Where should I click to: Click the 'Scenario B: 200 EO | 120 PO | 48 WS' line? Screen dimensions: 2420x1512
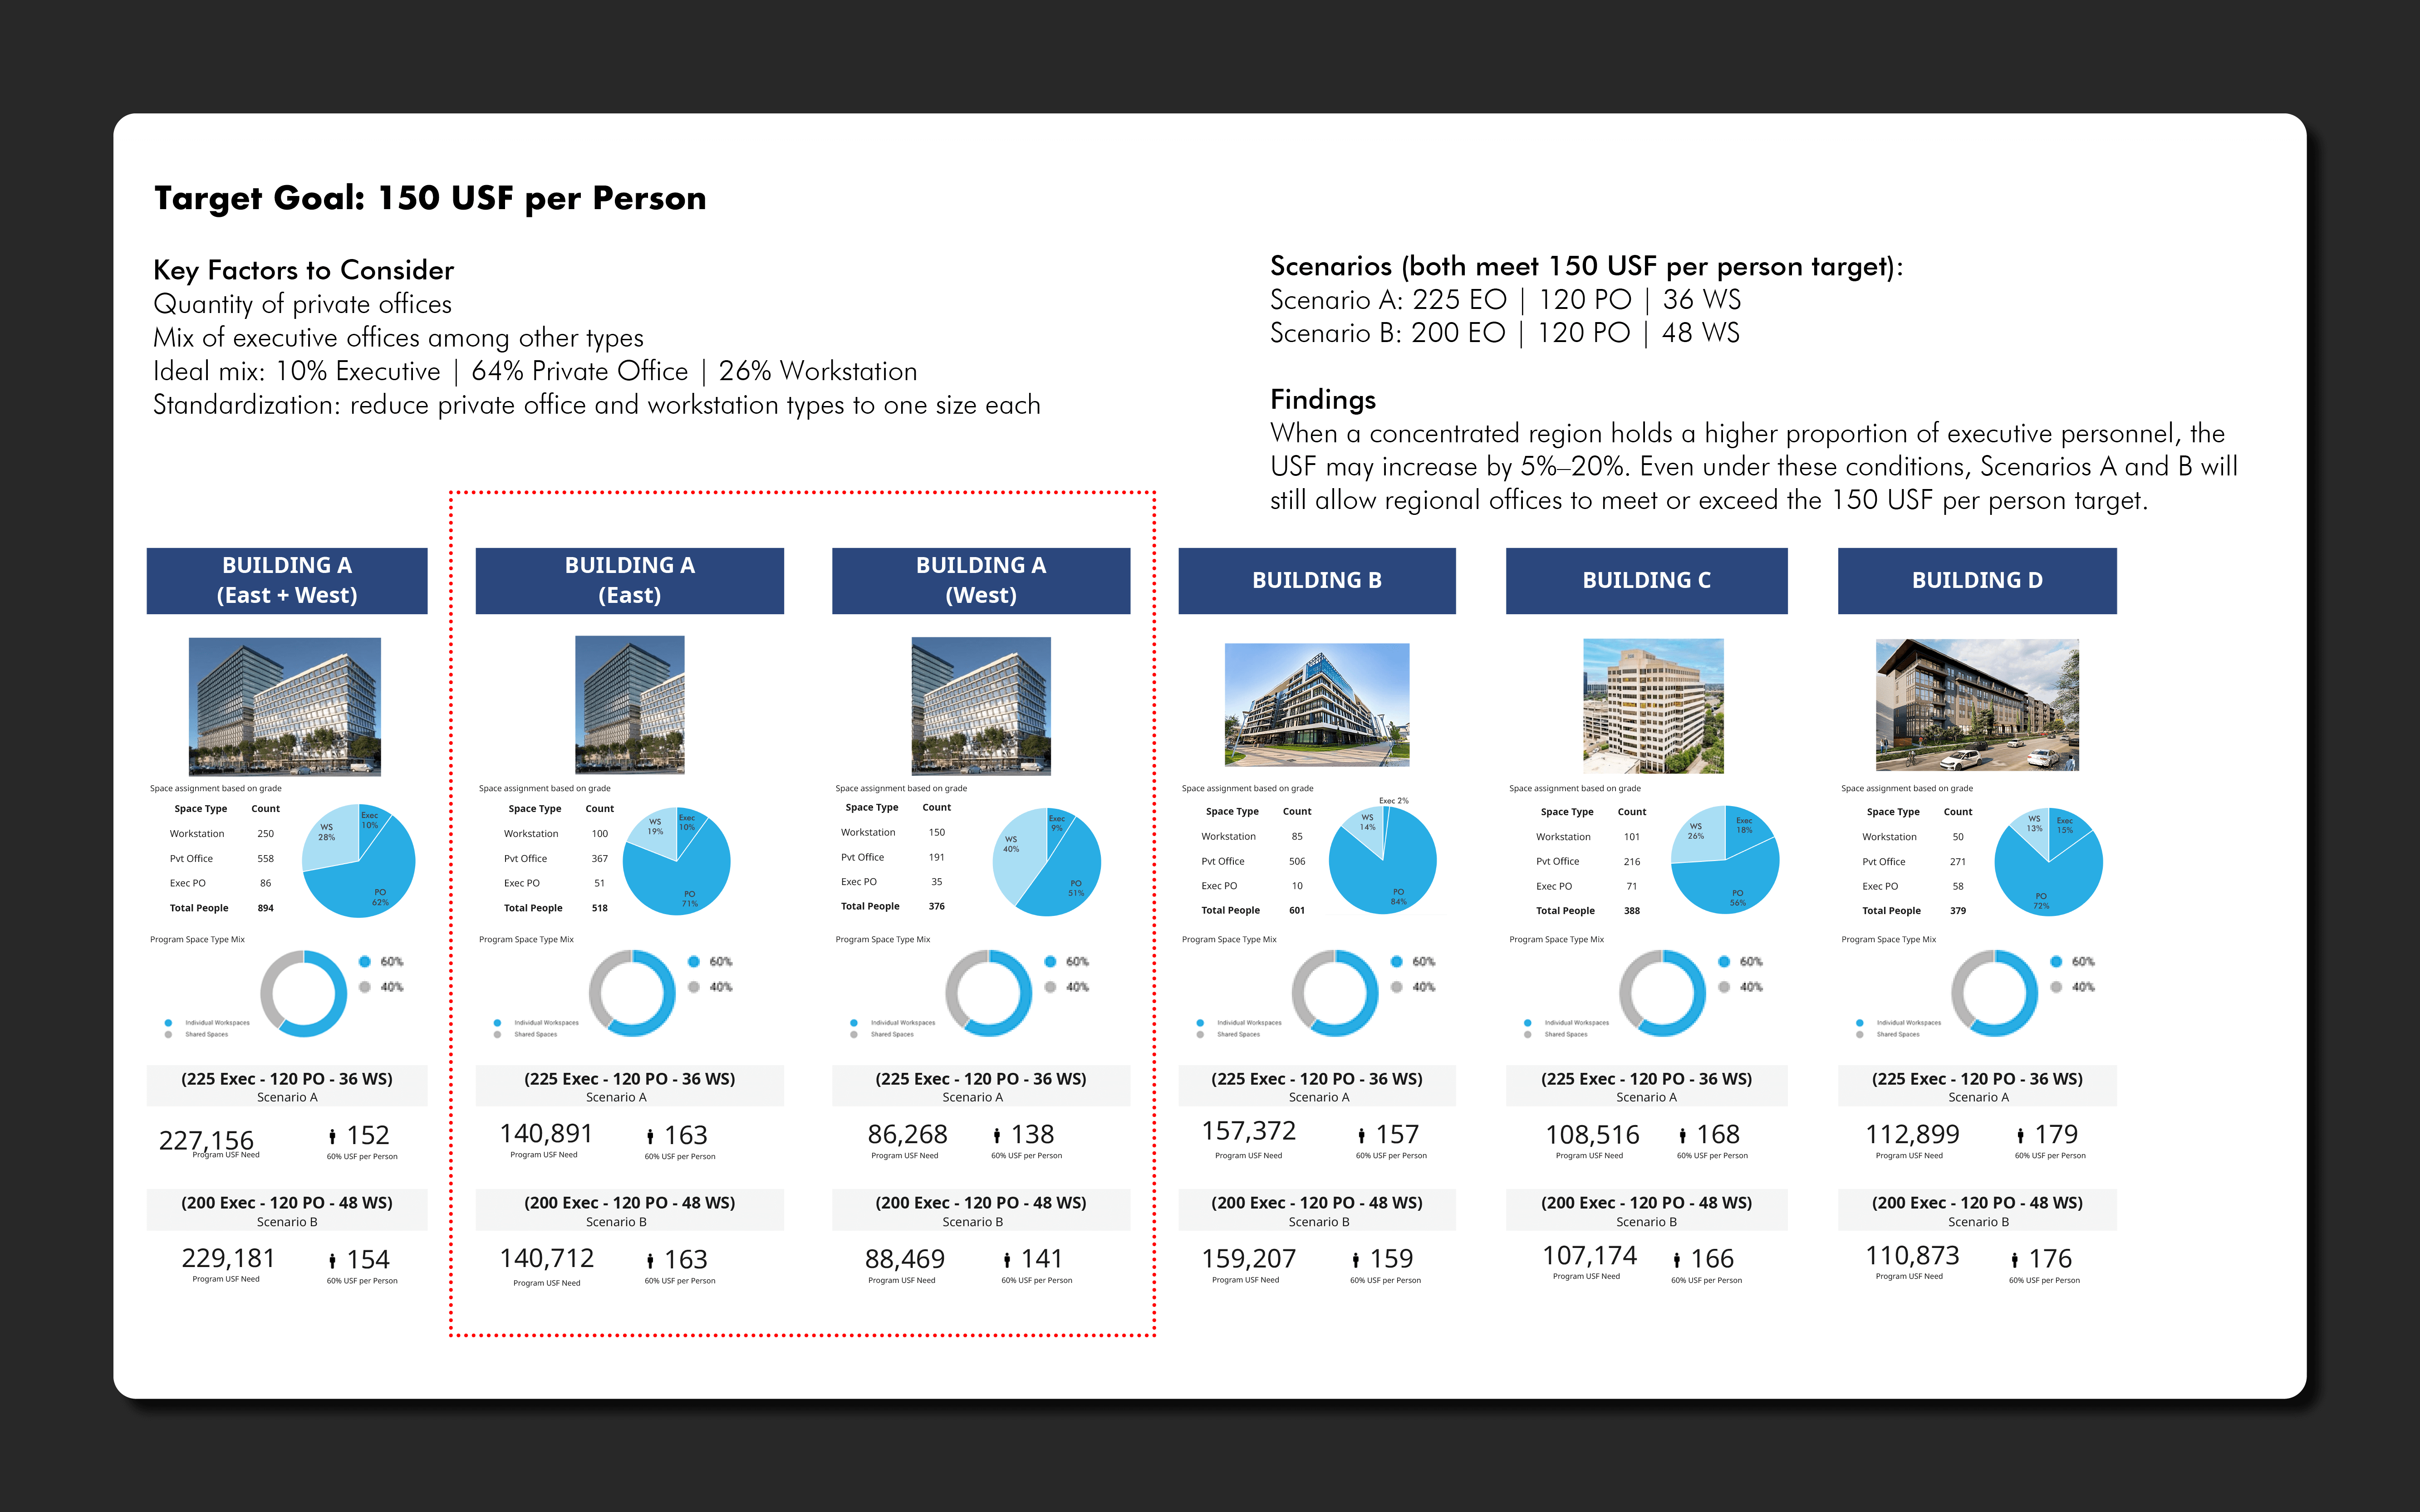[x=1505, y=333]
